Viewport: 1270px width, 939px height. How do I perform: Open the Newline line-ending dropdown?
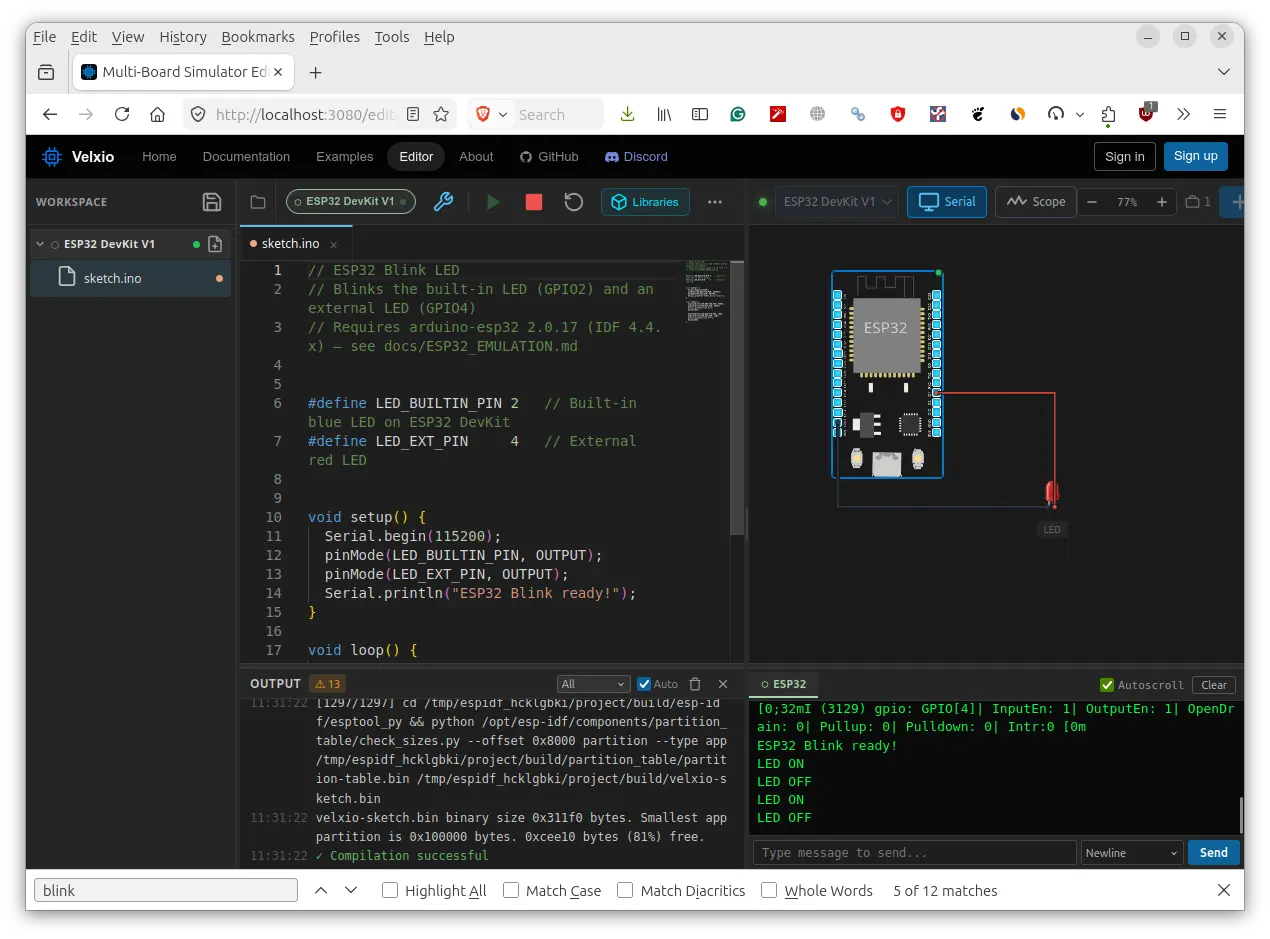pos(1131,852)
